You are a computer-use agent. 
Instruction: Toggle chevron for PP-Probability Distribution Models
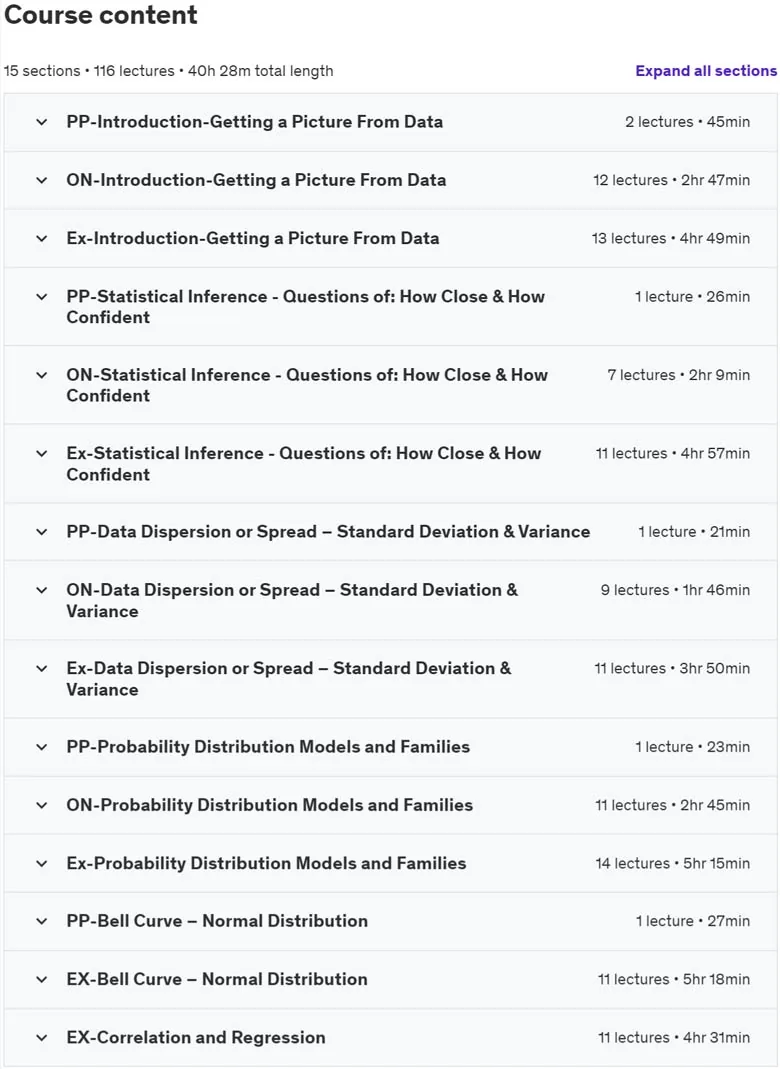pyautogui.click(x=42, y=747)
